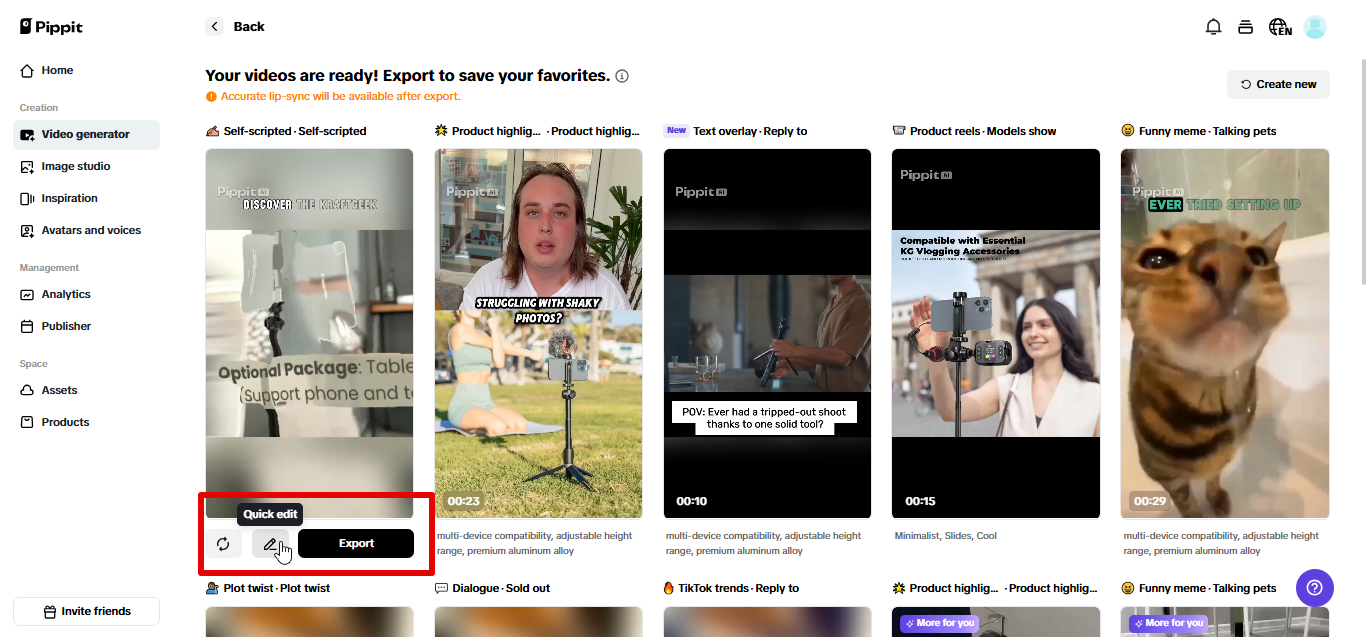This screenshot has height=637, width=1366.
Task: Click the orange lip-sync warning icon
Action: pyautogui.click(x=211, y=97)
